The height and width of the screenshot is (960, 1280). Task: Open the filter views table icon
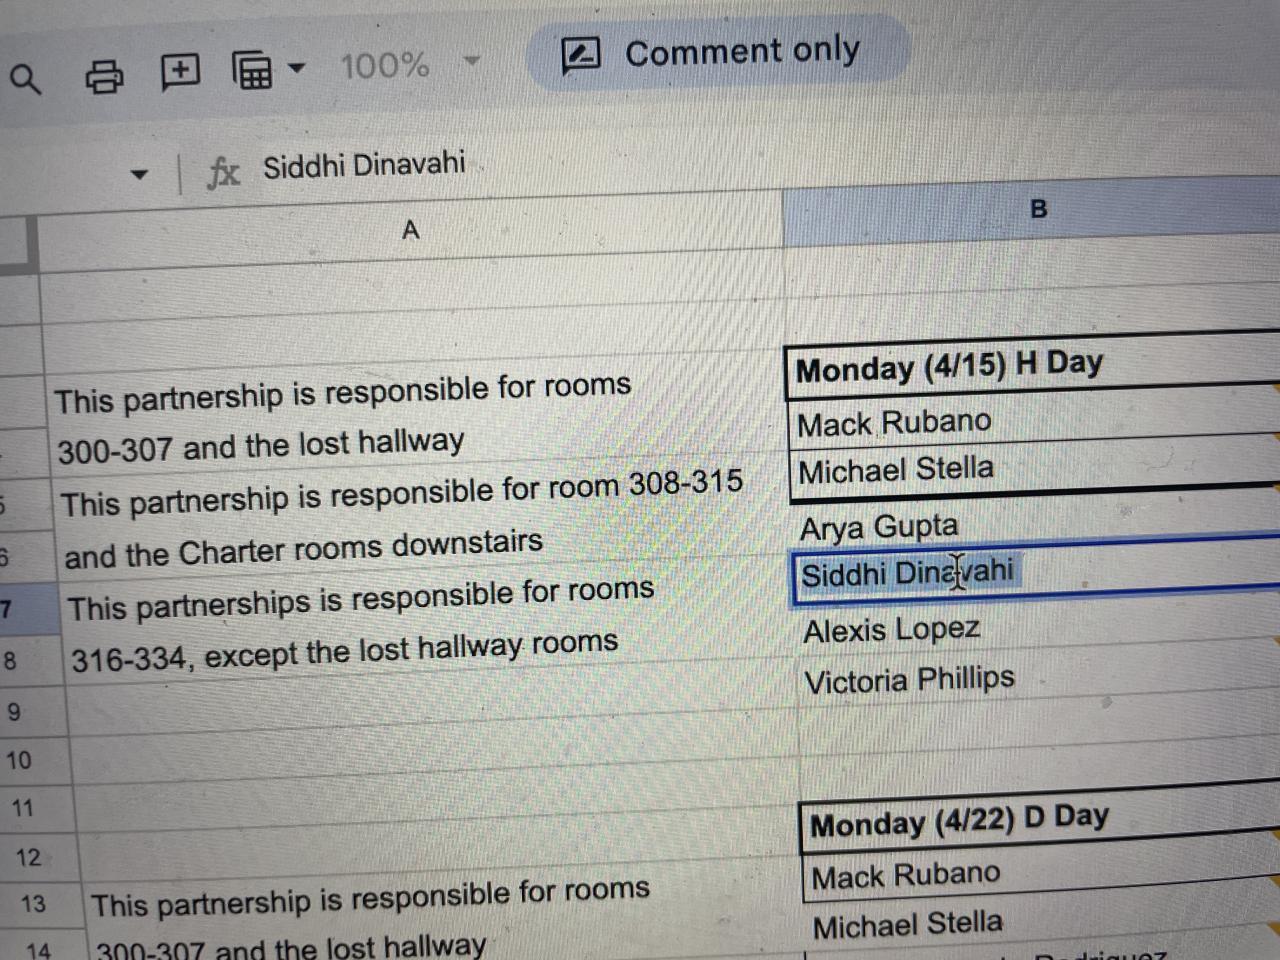coord(252,70)
